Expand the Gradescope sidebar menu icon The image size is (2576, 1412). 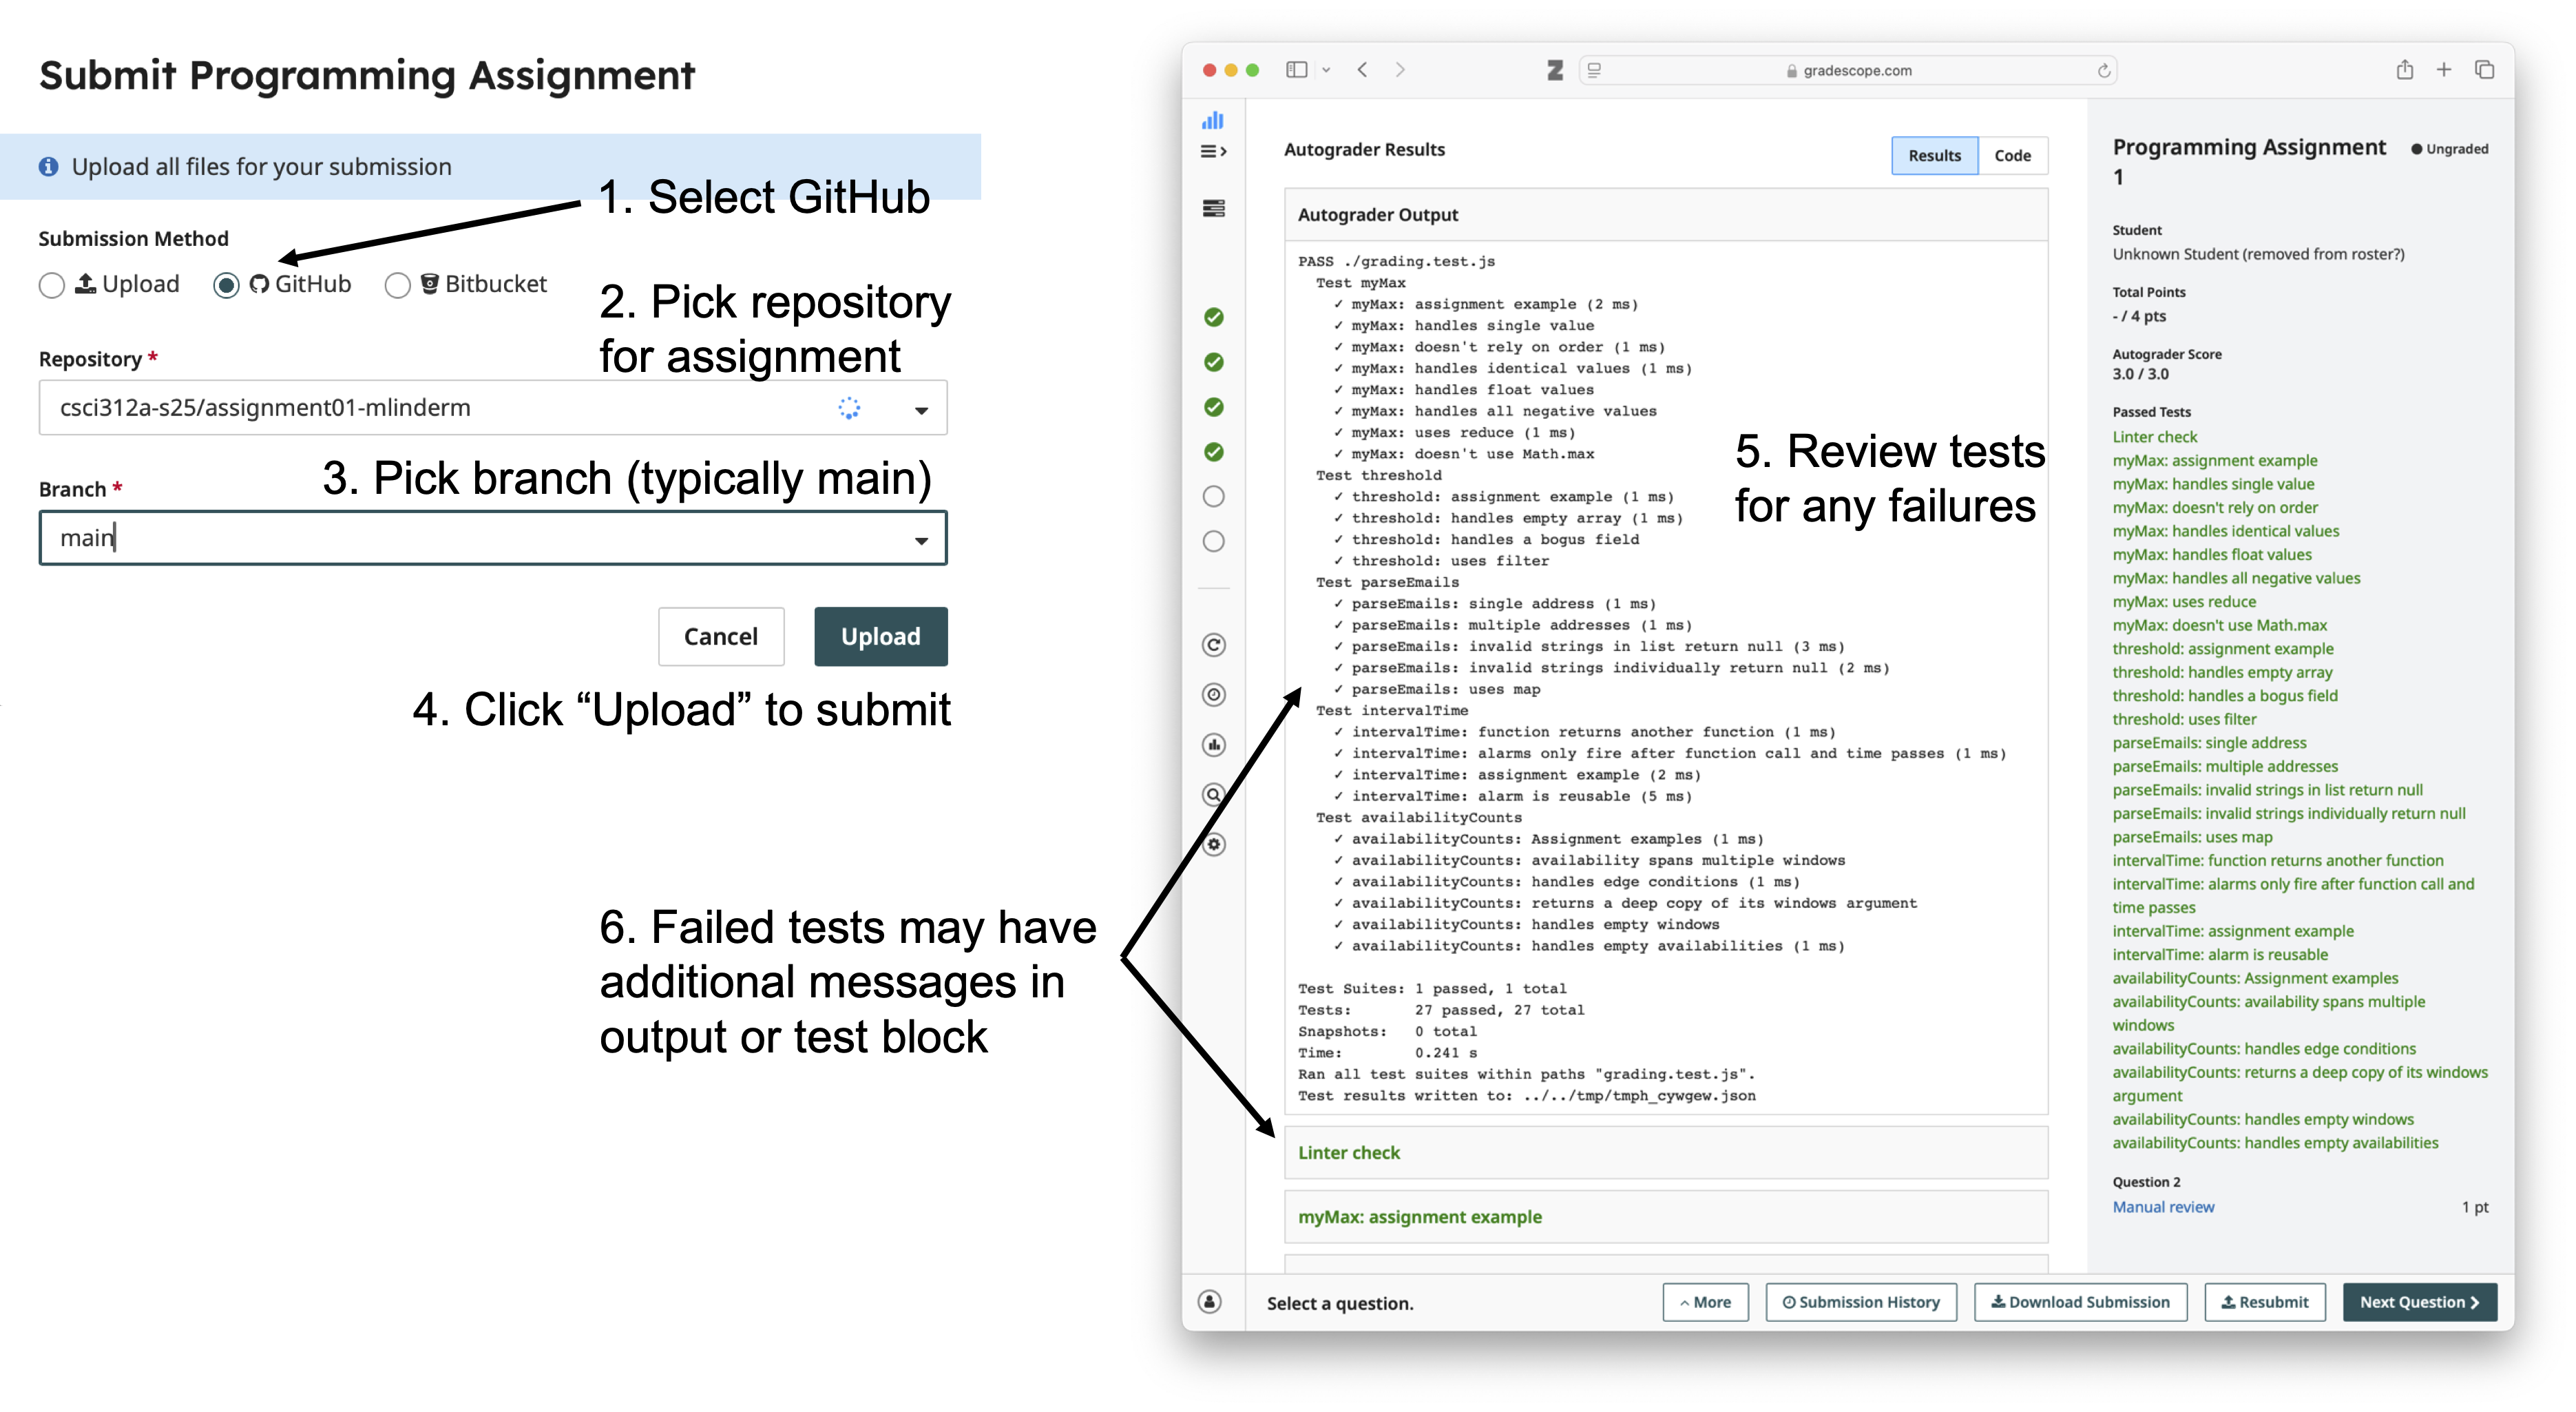click(x=1213, y=151)
